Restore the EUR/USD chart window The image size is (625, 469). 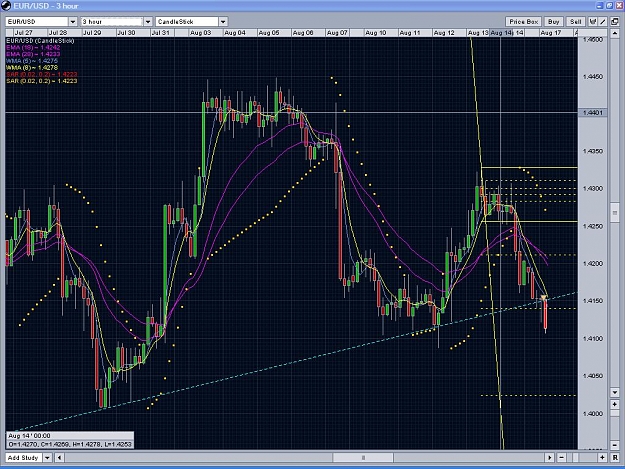(x=609, y=6)
